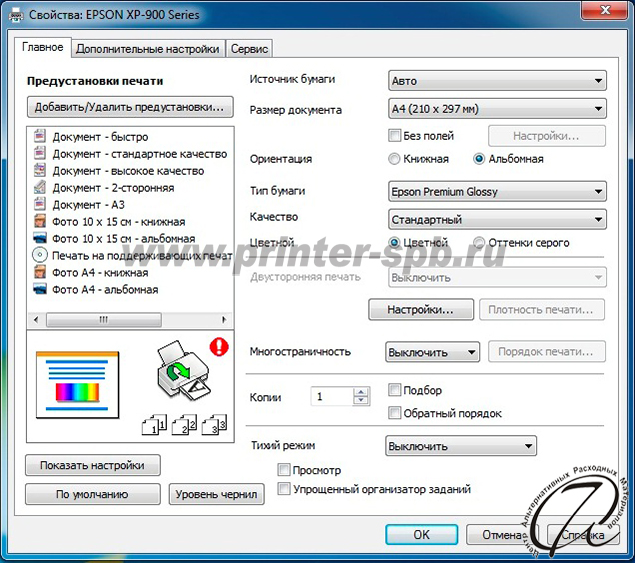Screen dimensions: 635x563
Task: Decrease copies with the down spinner arrow
Action: point(360,401)
